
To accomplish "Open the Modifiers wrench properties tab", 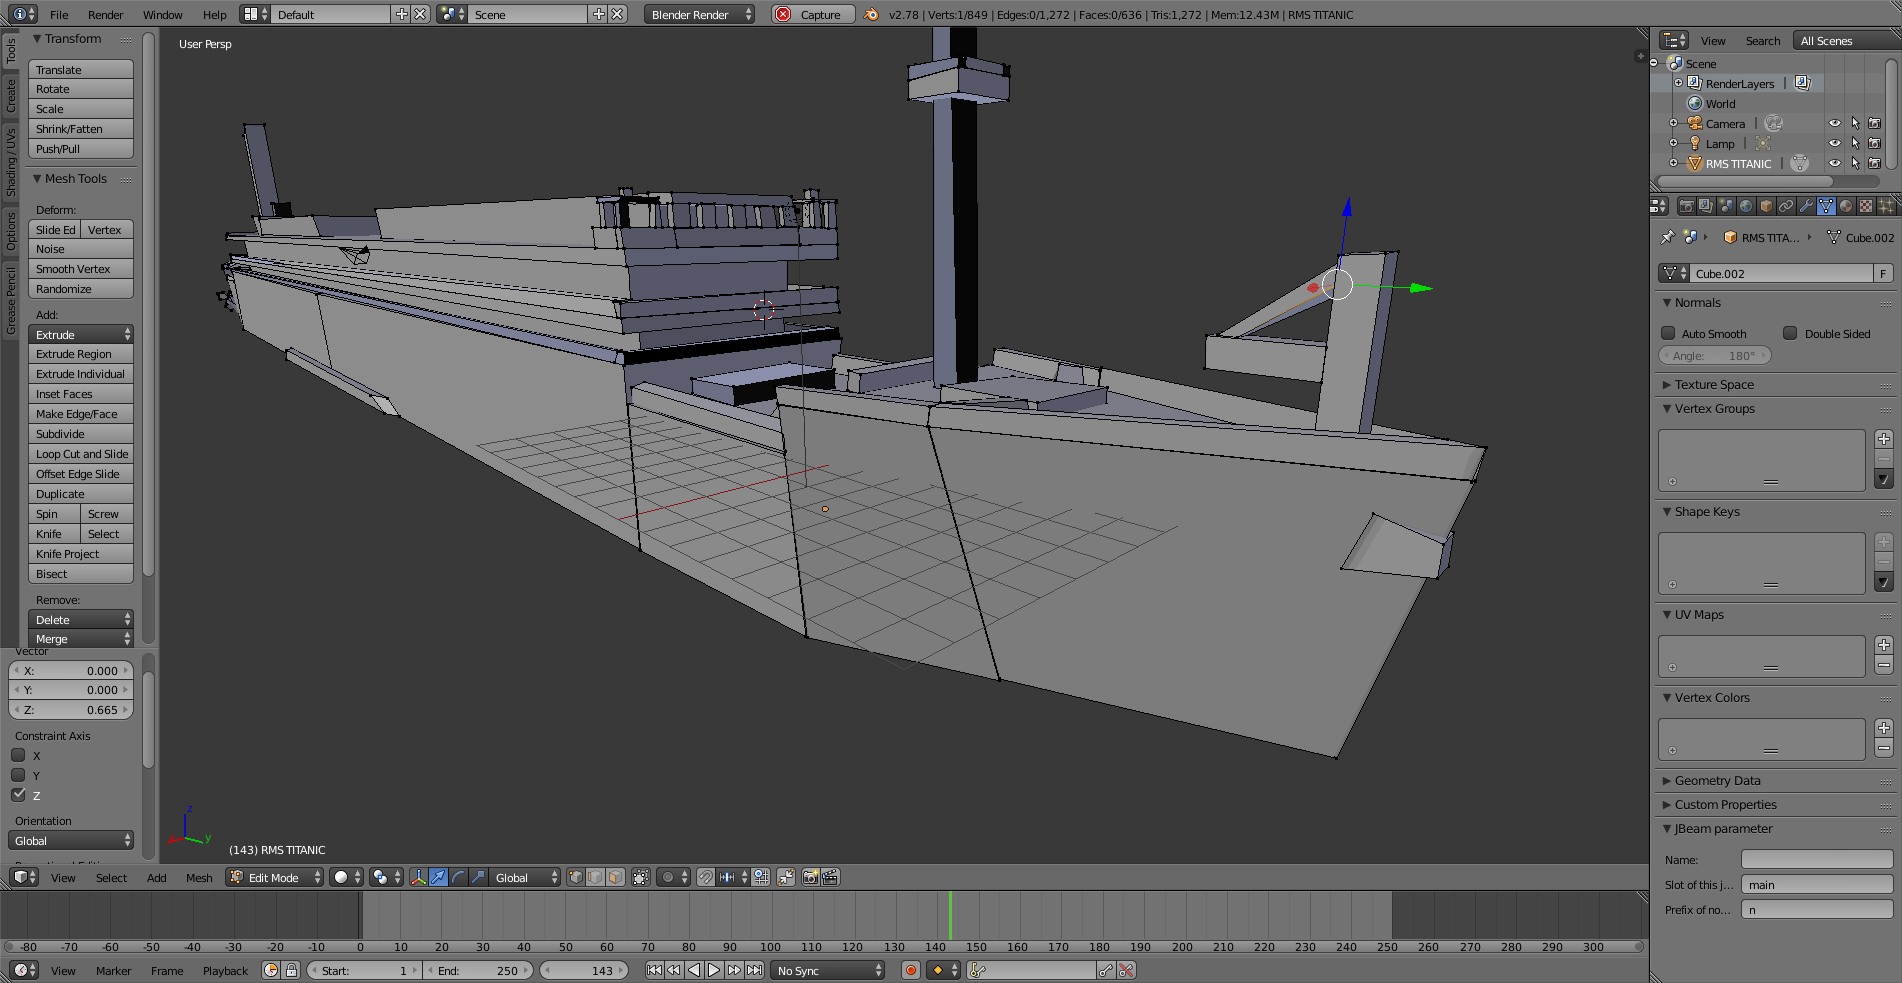I will coord(1806,206).
